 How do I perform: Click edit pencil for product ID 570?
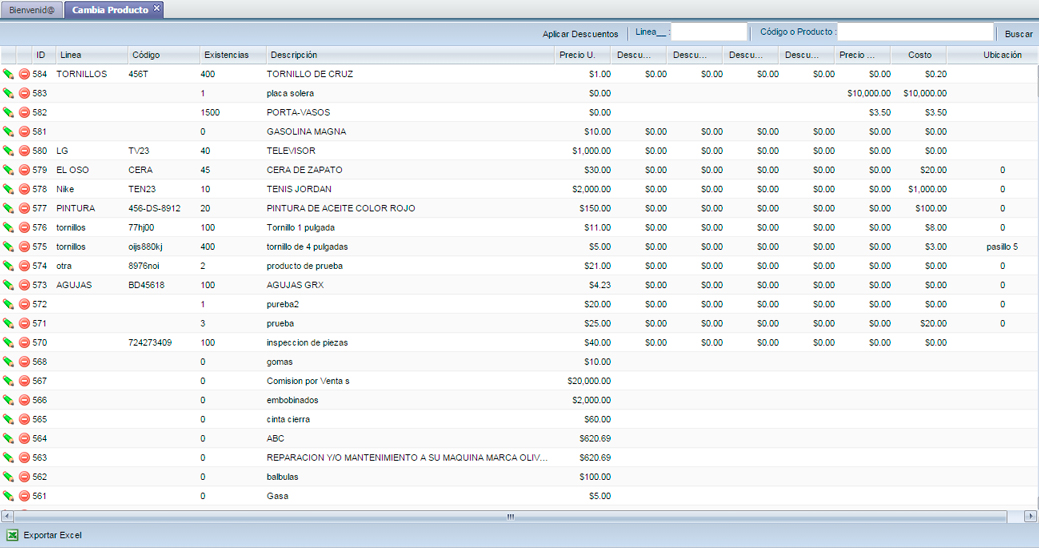tap(8, 343)
